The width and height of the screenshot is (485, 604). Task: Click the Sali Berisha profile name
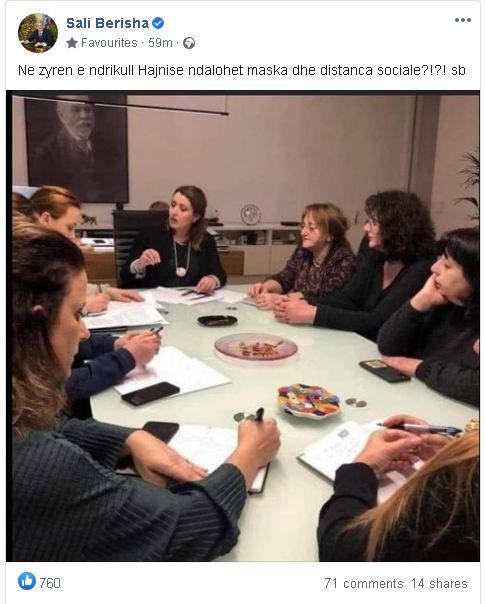[107, 23]
